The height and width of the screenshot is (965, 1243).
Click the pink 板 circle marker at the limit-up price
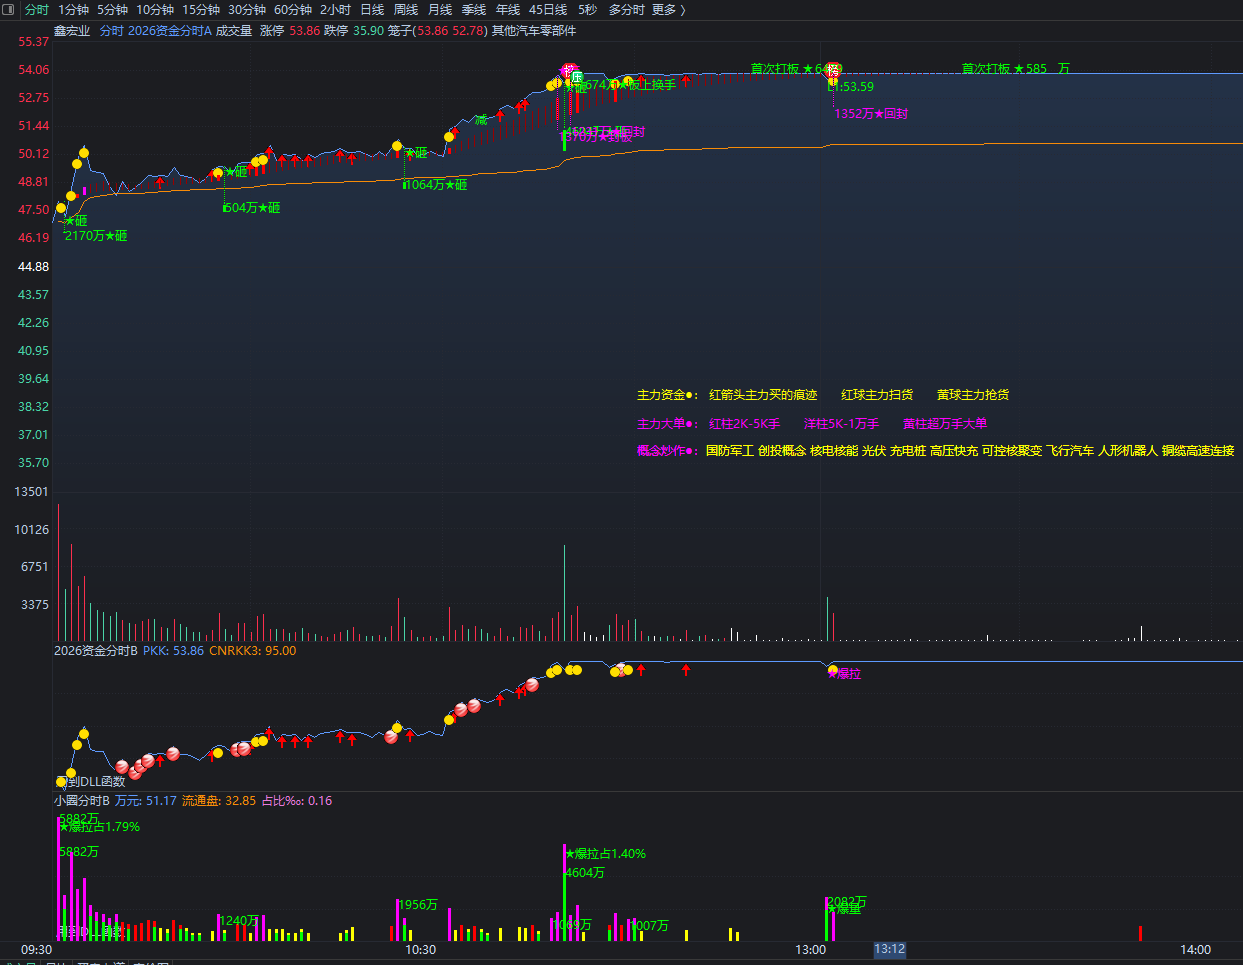coord(569,71)
